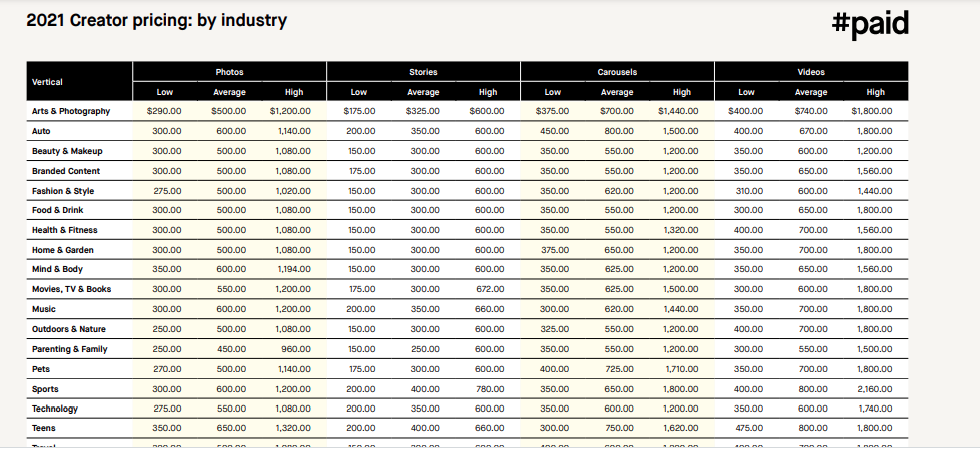
Task: Select the Beauty & Makeup row label
Action: tap(67, 151)
